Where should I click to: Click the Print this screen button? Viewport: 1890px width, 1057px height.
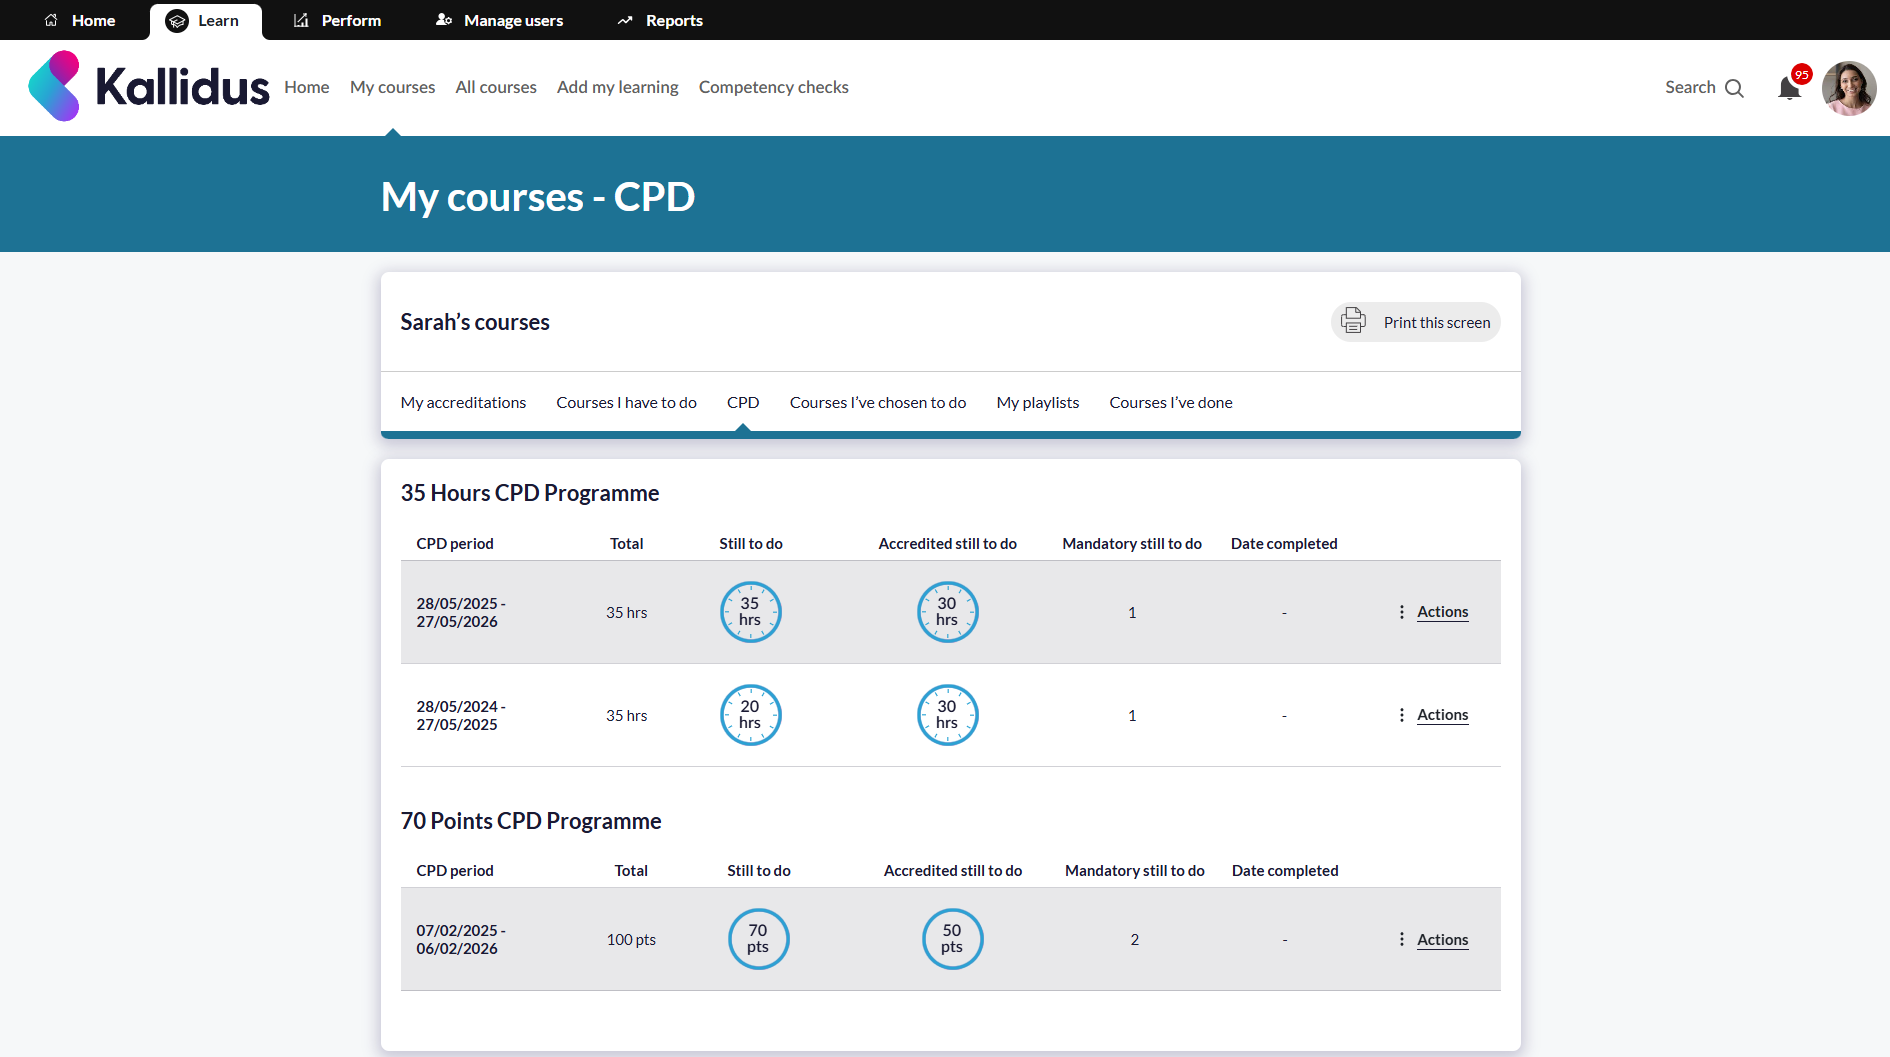1436,321
